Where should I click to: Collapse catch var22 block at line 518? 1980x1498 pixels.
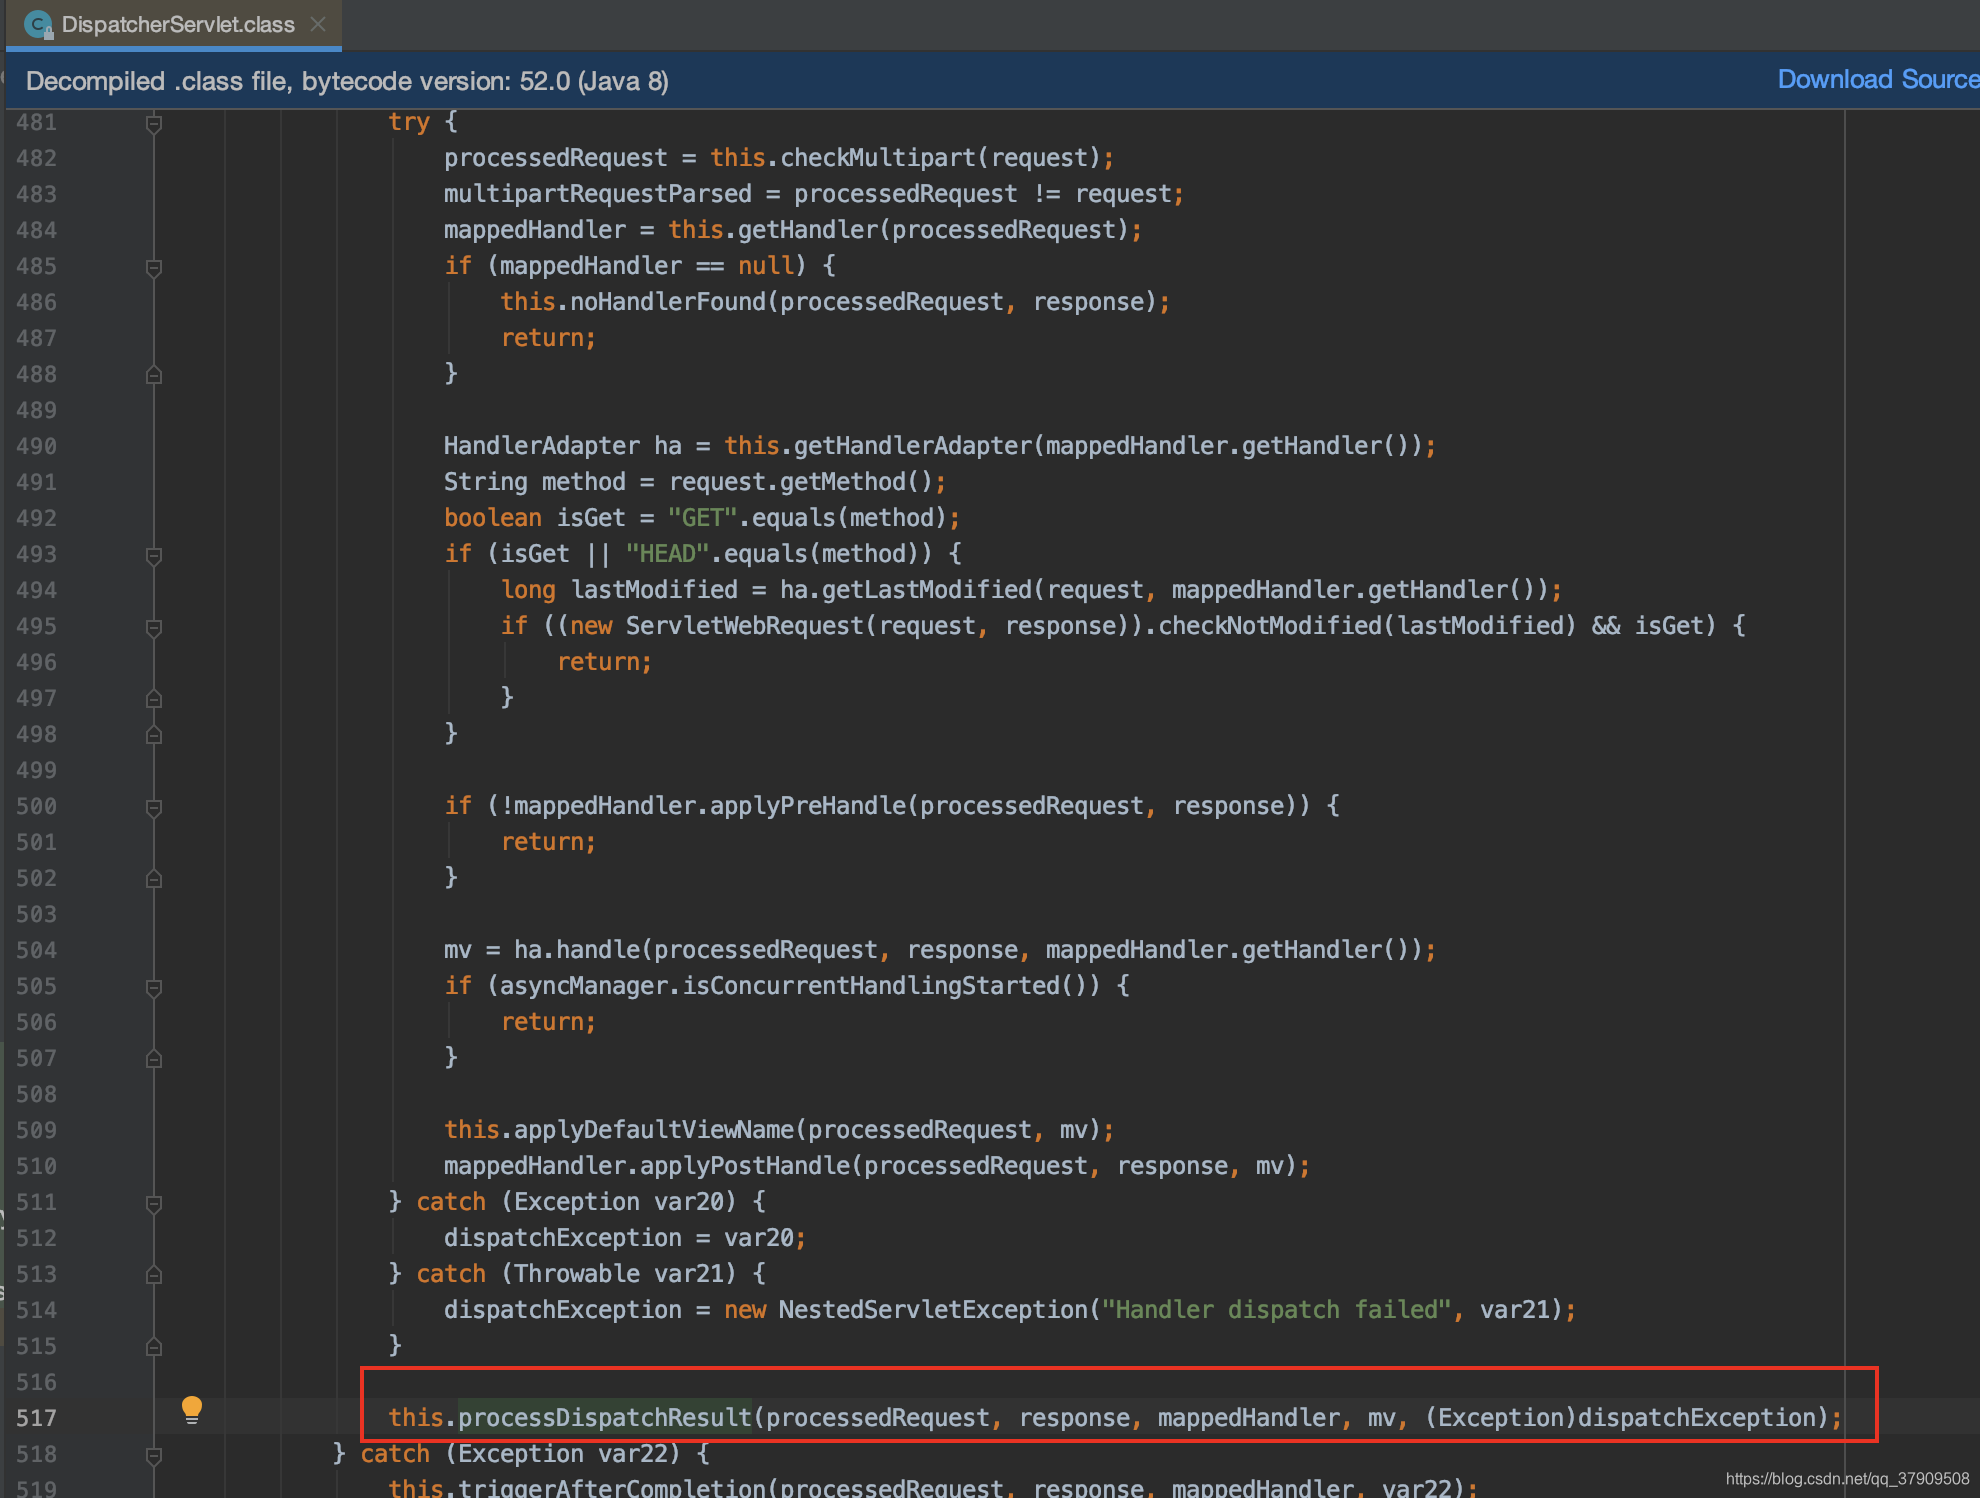click(154, 1455)
